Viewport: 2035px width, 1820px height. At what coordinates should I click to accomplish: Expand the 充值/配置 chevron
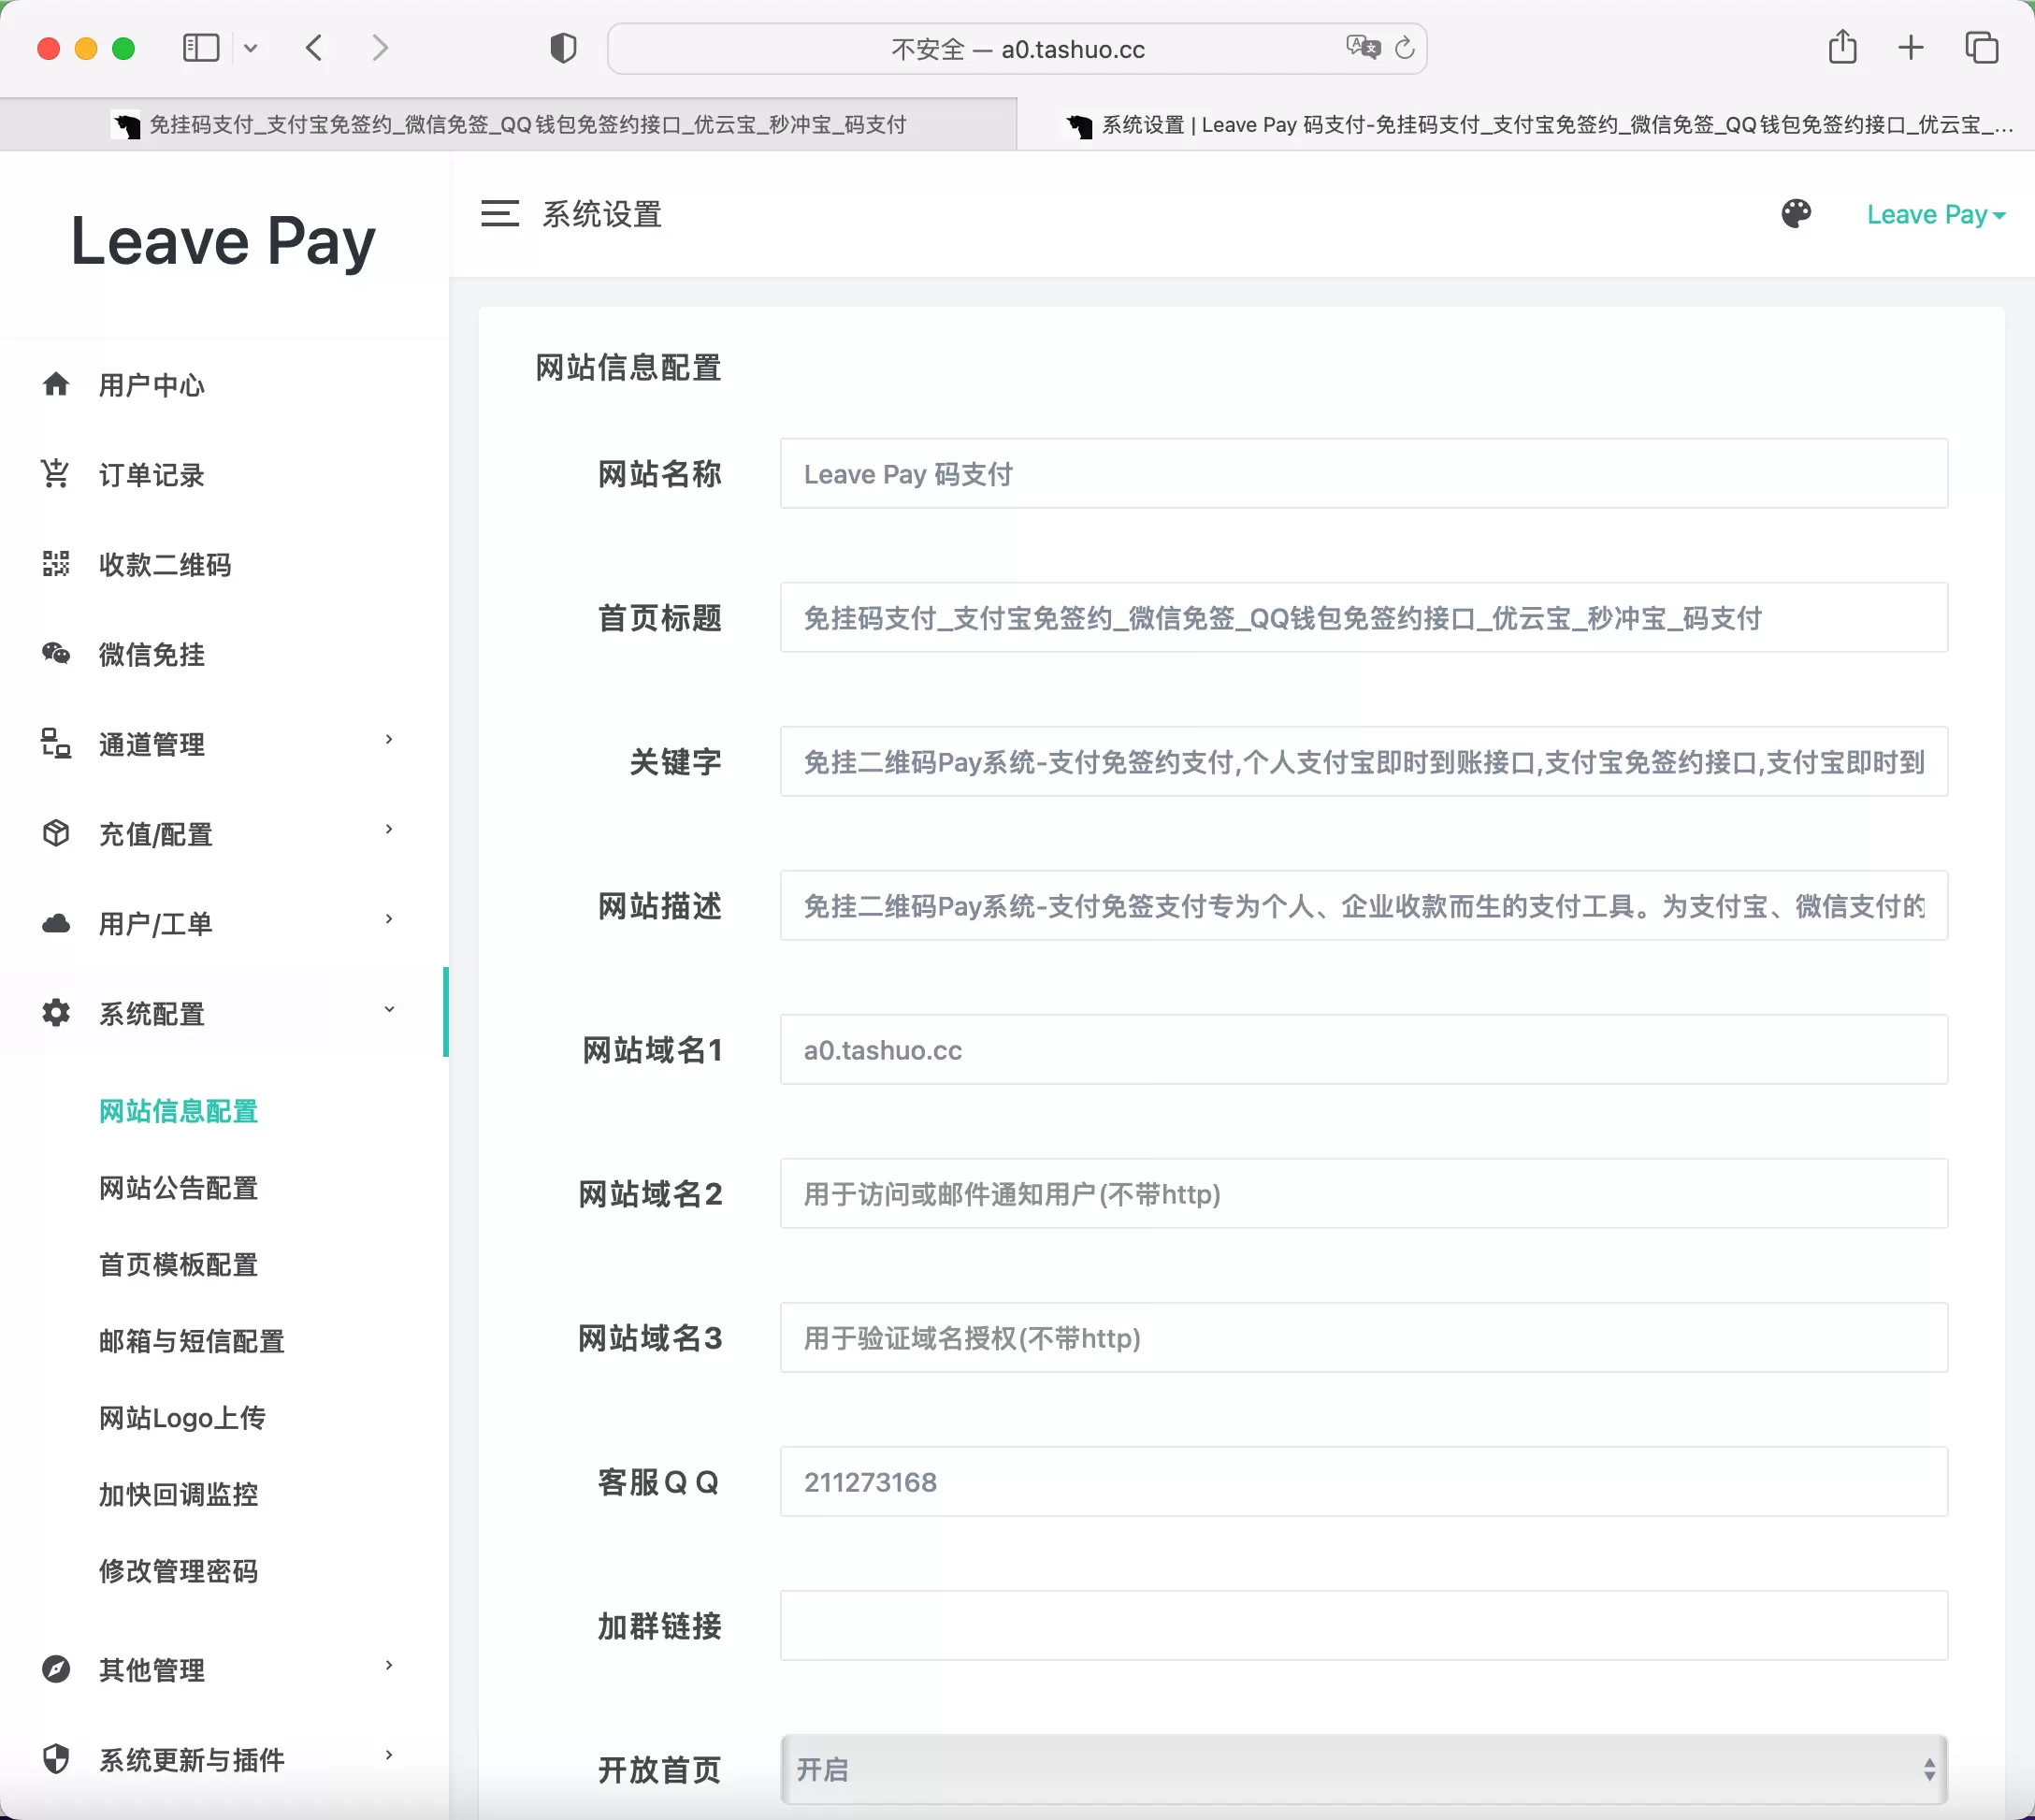389,830
